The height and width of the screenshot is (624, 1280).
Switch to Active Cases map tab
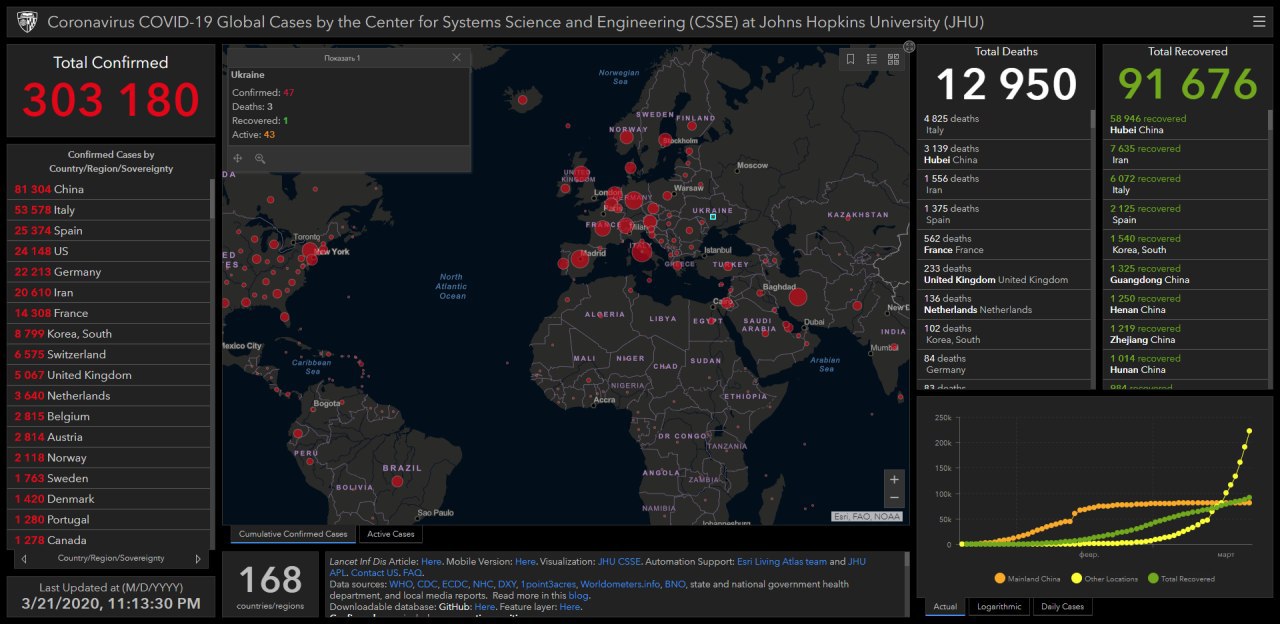pos(391,534)
